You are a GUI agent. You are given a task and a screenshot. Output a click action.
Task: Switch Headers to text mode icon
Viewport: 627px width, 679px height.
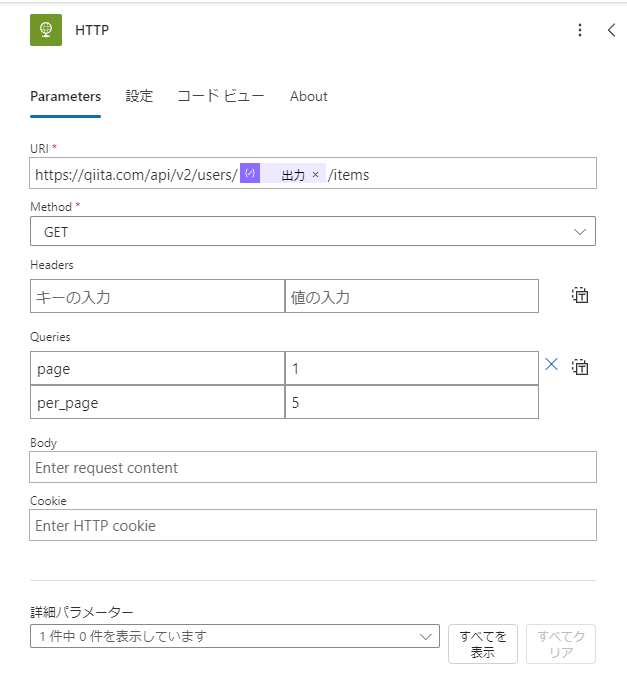tap(580, 295)
